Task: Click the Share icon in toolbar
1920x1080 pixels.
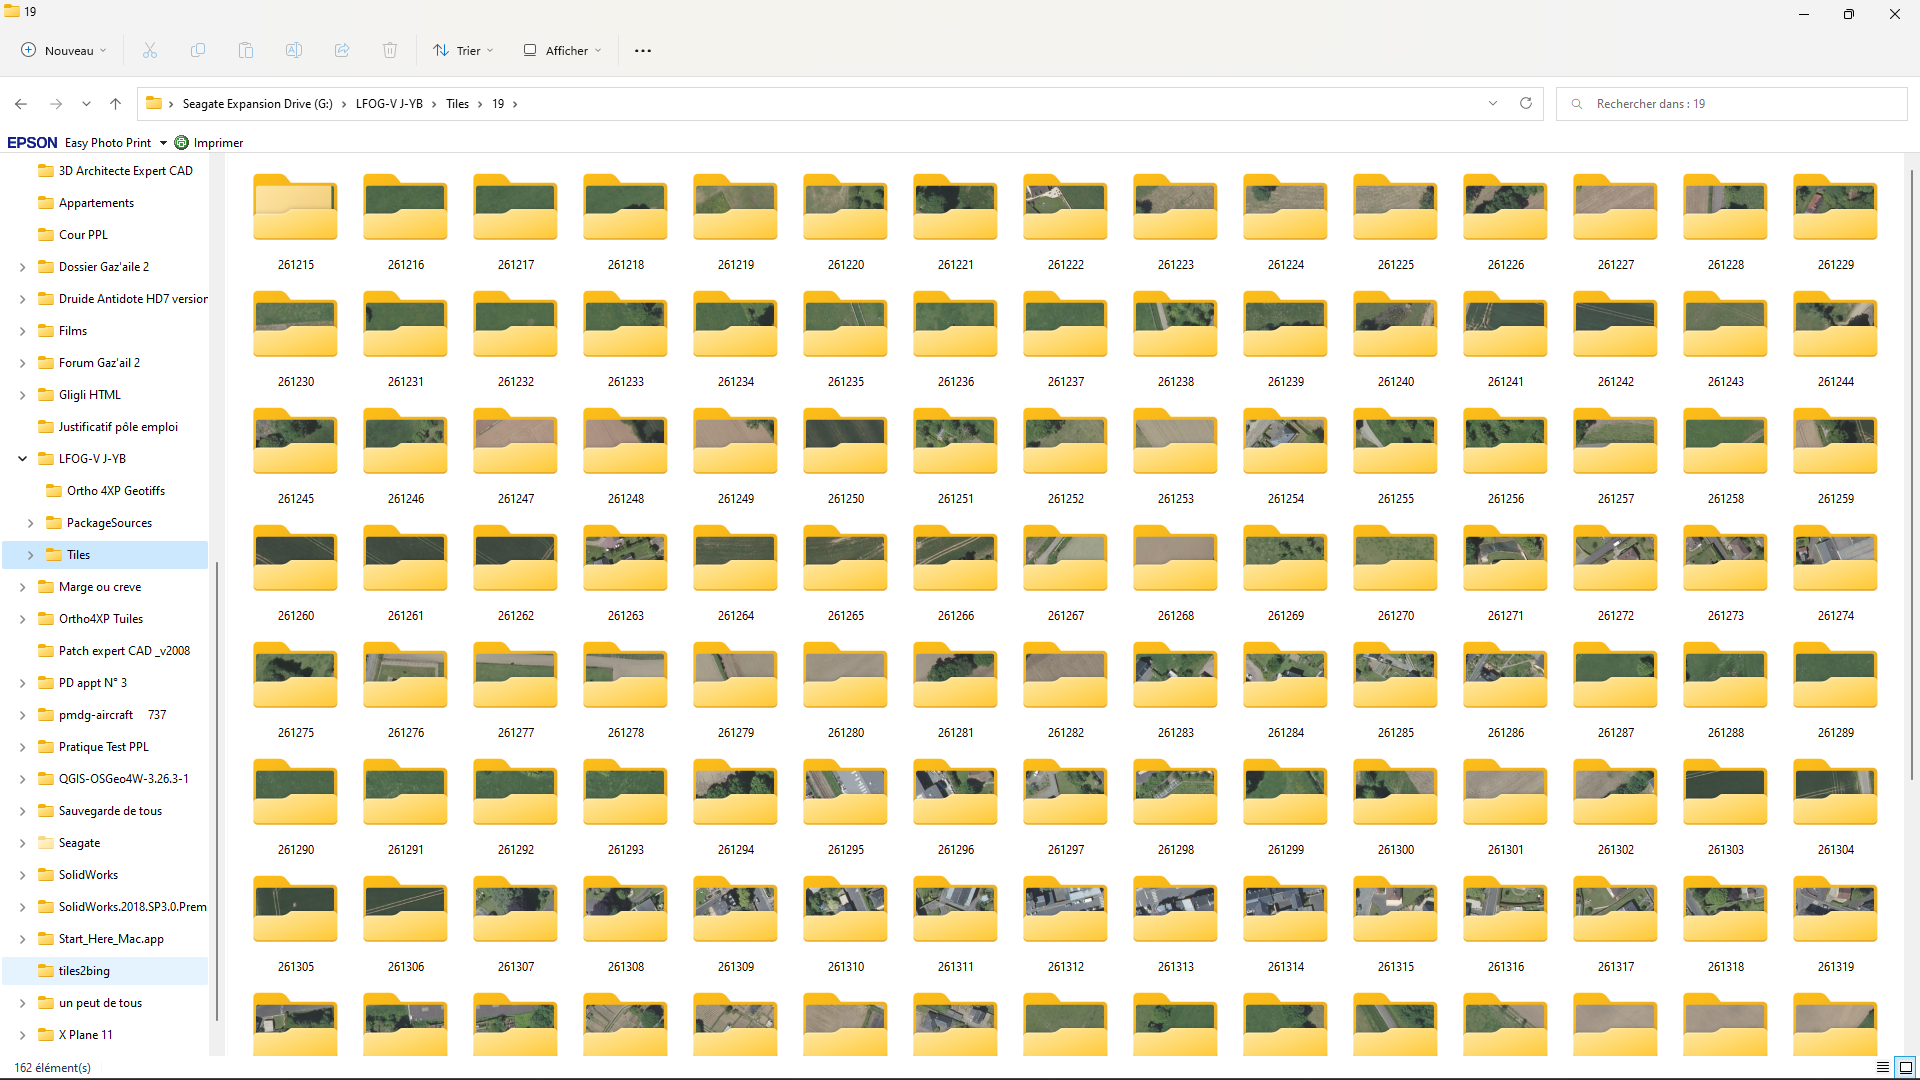Action: [x=342, y=50]
